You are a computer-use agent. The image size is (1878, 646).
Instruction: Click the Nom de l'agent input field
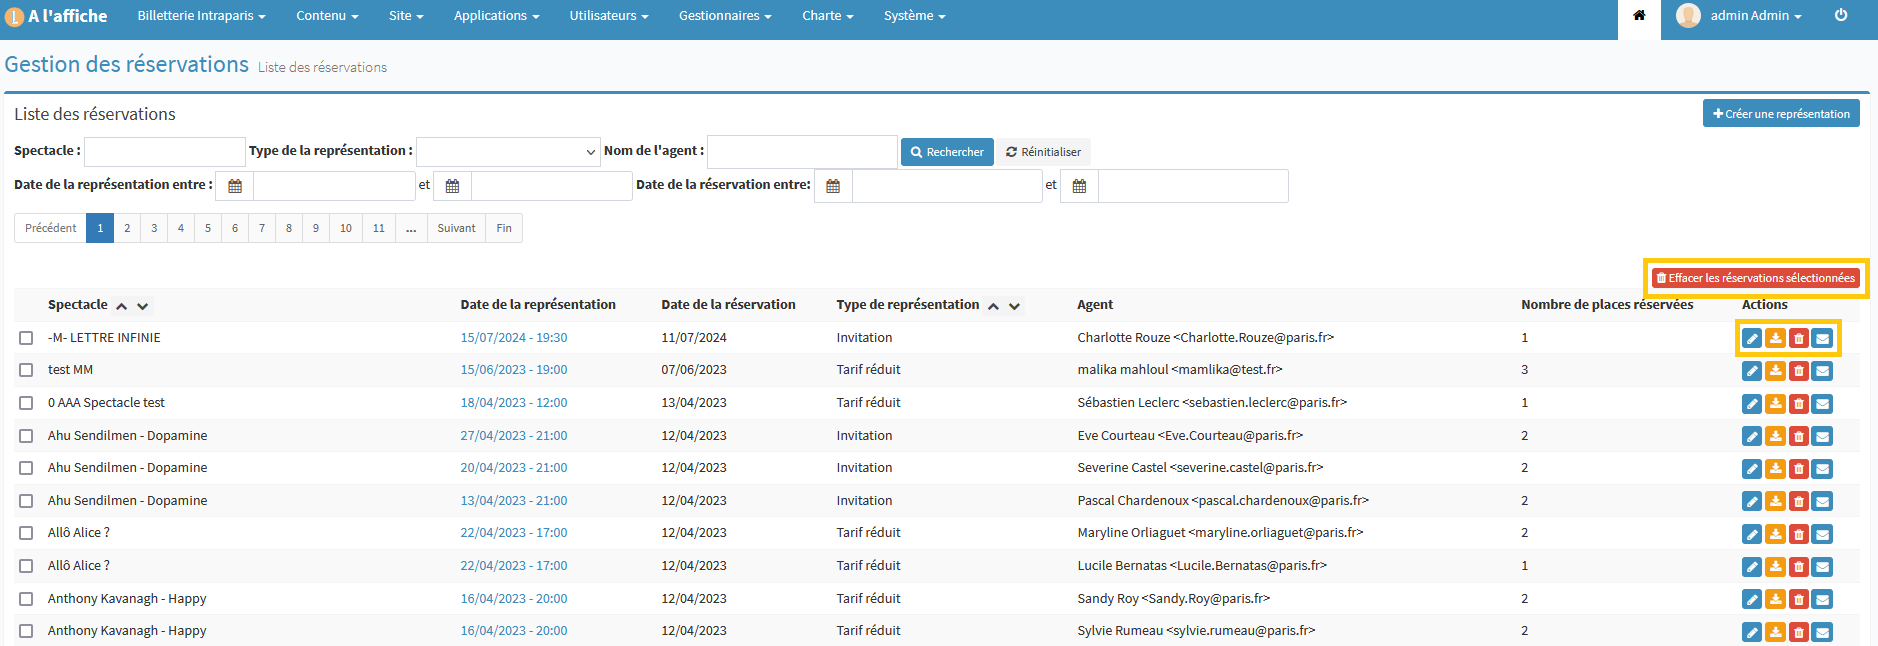click(x=802, y=152)
